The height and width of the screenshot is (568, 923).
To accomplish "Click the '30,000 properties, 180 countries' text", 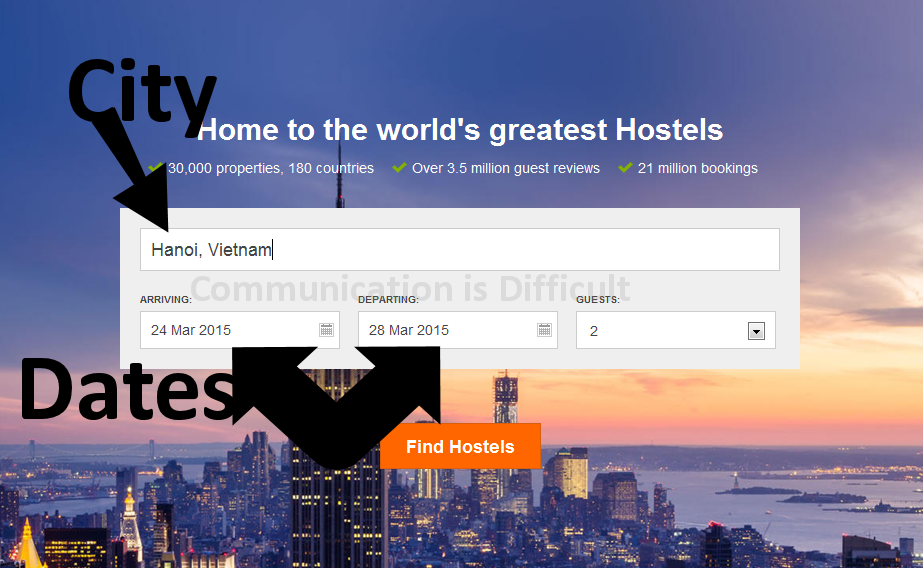I will 271,168.
